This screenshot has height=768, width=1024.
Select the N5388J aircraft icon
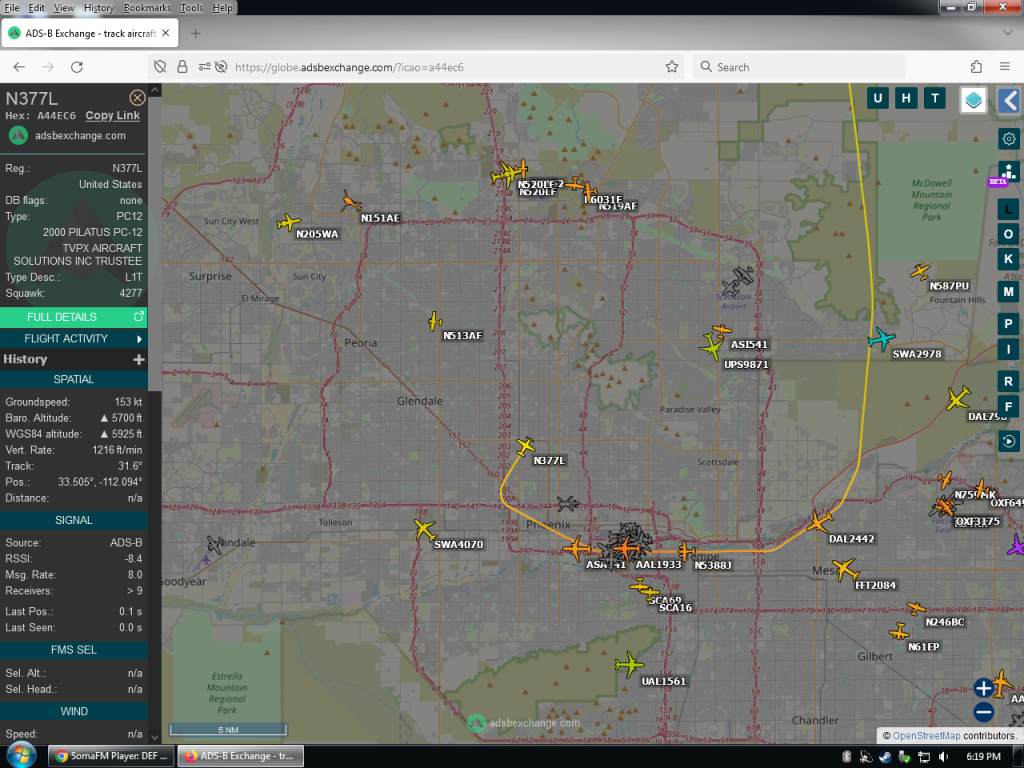[685, 551]
